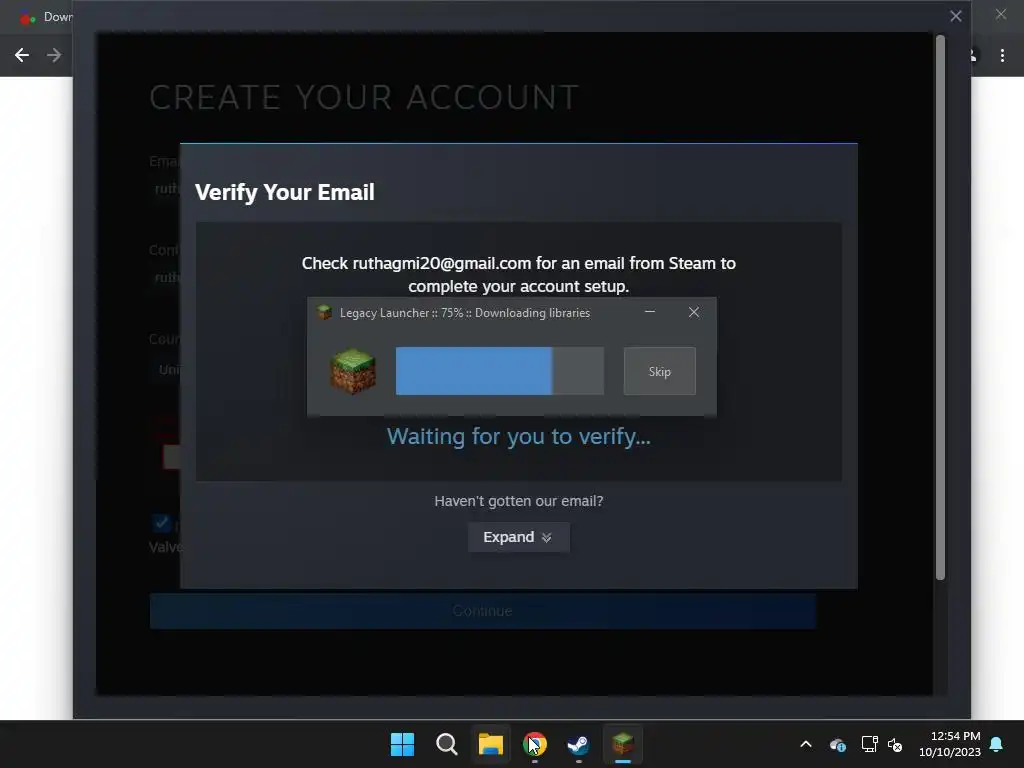Click the grass block icon in Legacy Launcher

click(x=353, y=371)
